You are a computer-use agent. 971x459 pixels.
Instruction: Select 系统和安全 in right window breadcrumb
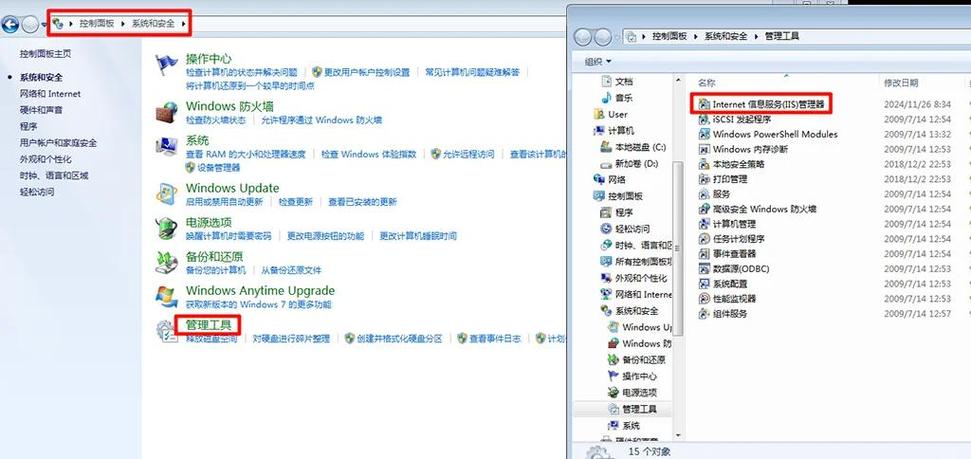(x=726, y=37)
